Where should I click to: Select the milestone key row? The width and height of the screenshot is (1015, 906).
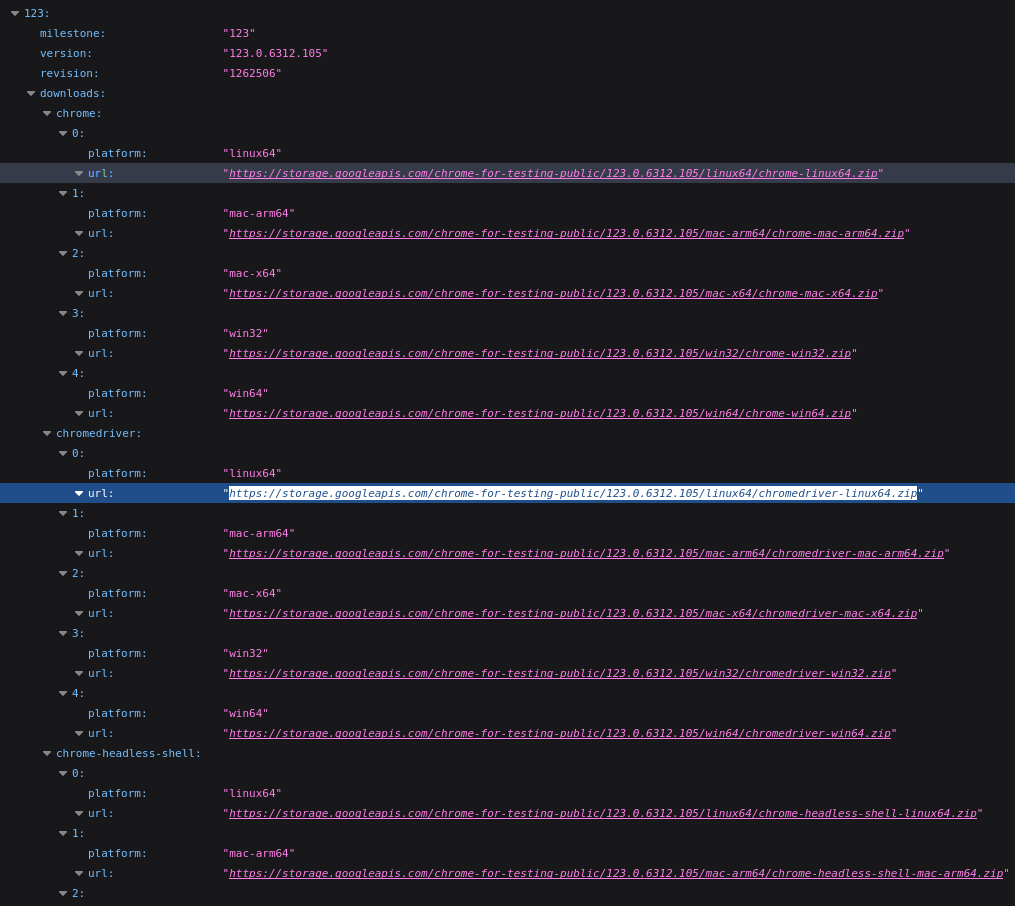[x=72, y=34]
